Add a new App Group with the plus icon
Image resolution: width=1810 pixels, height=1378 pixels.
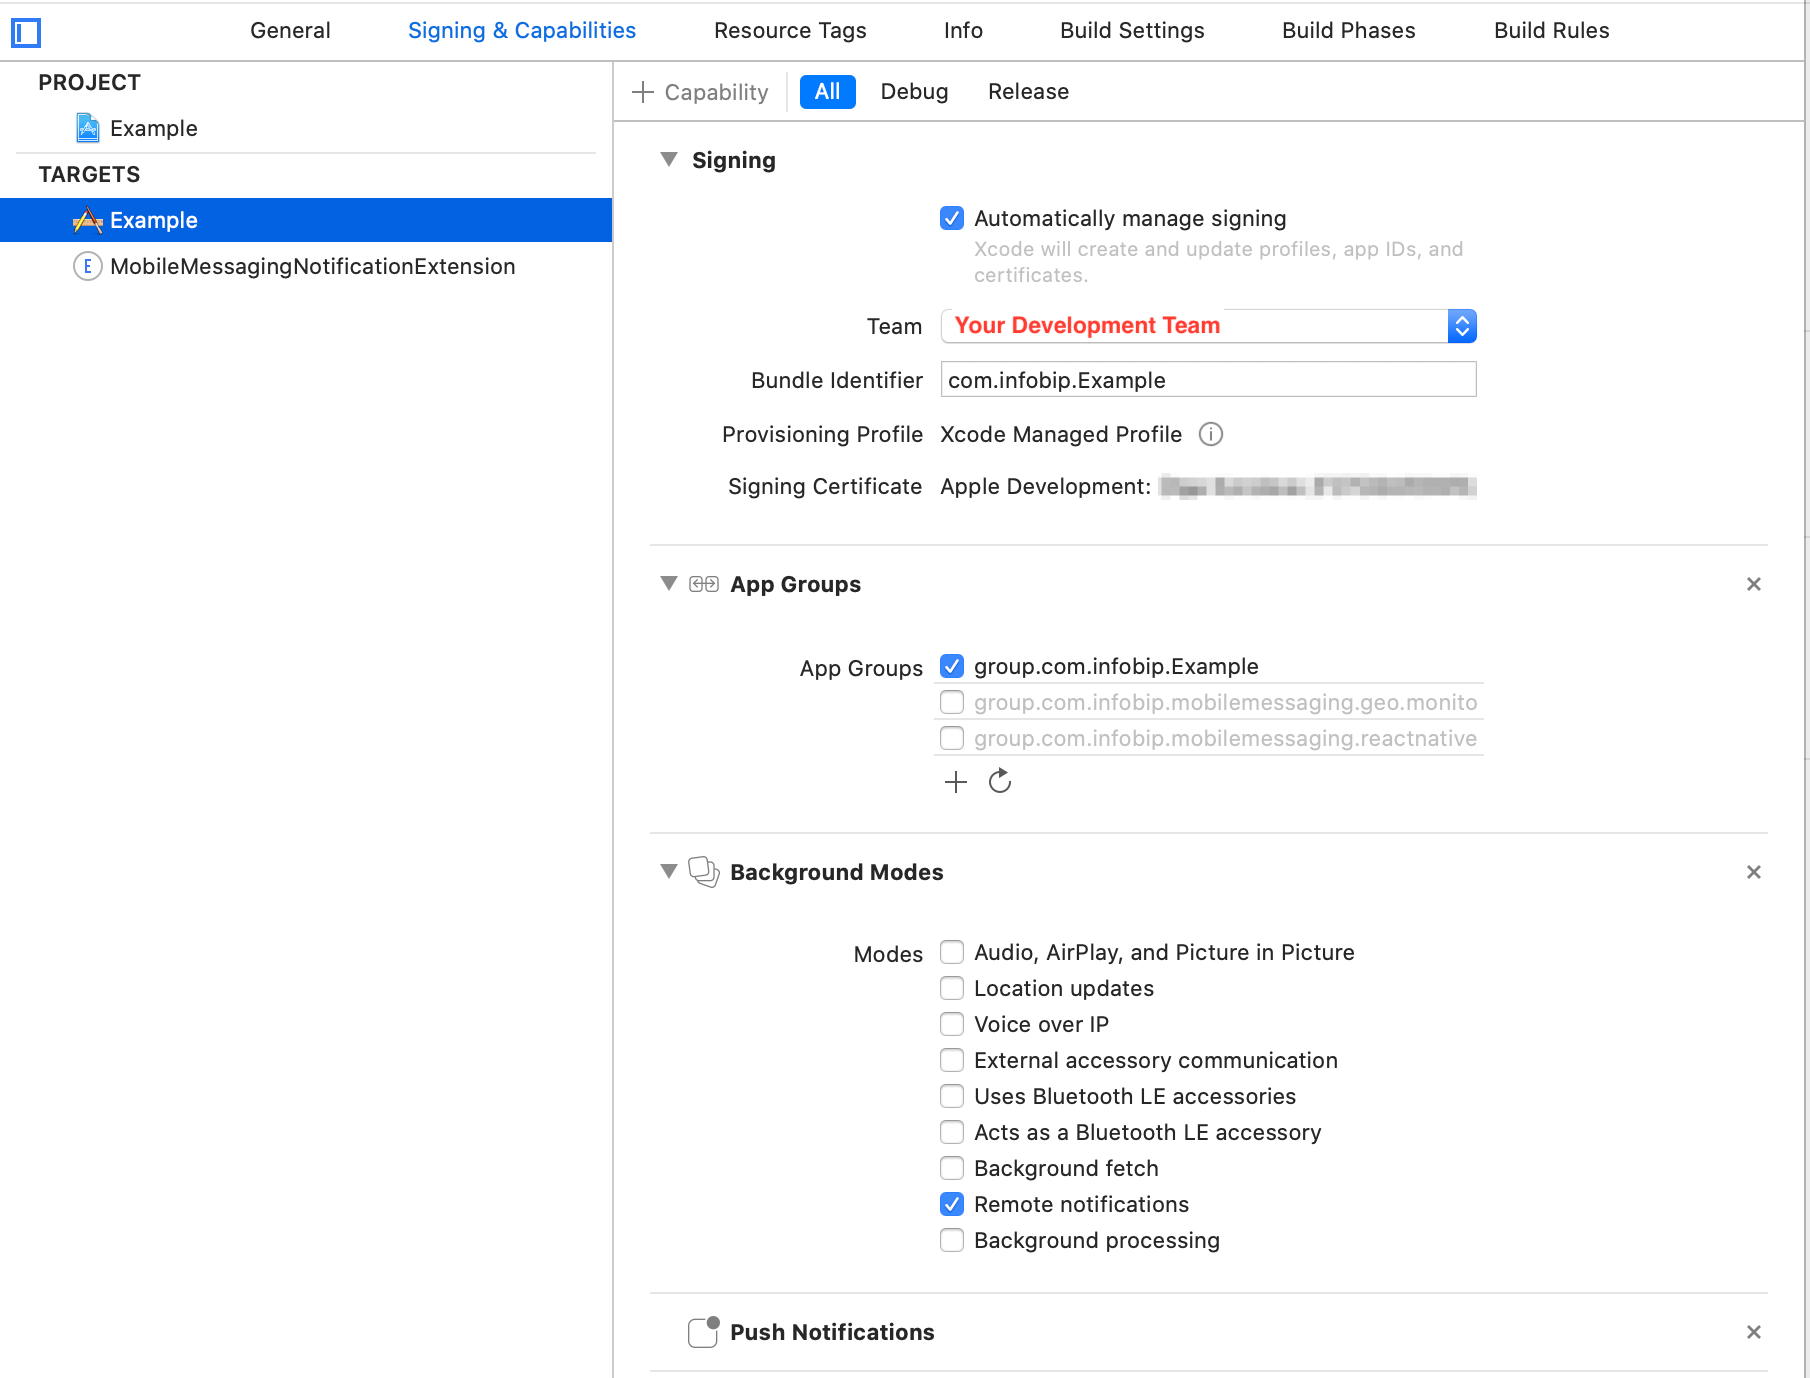click(x=955, y=782)
